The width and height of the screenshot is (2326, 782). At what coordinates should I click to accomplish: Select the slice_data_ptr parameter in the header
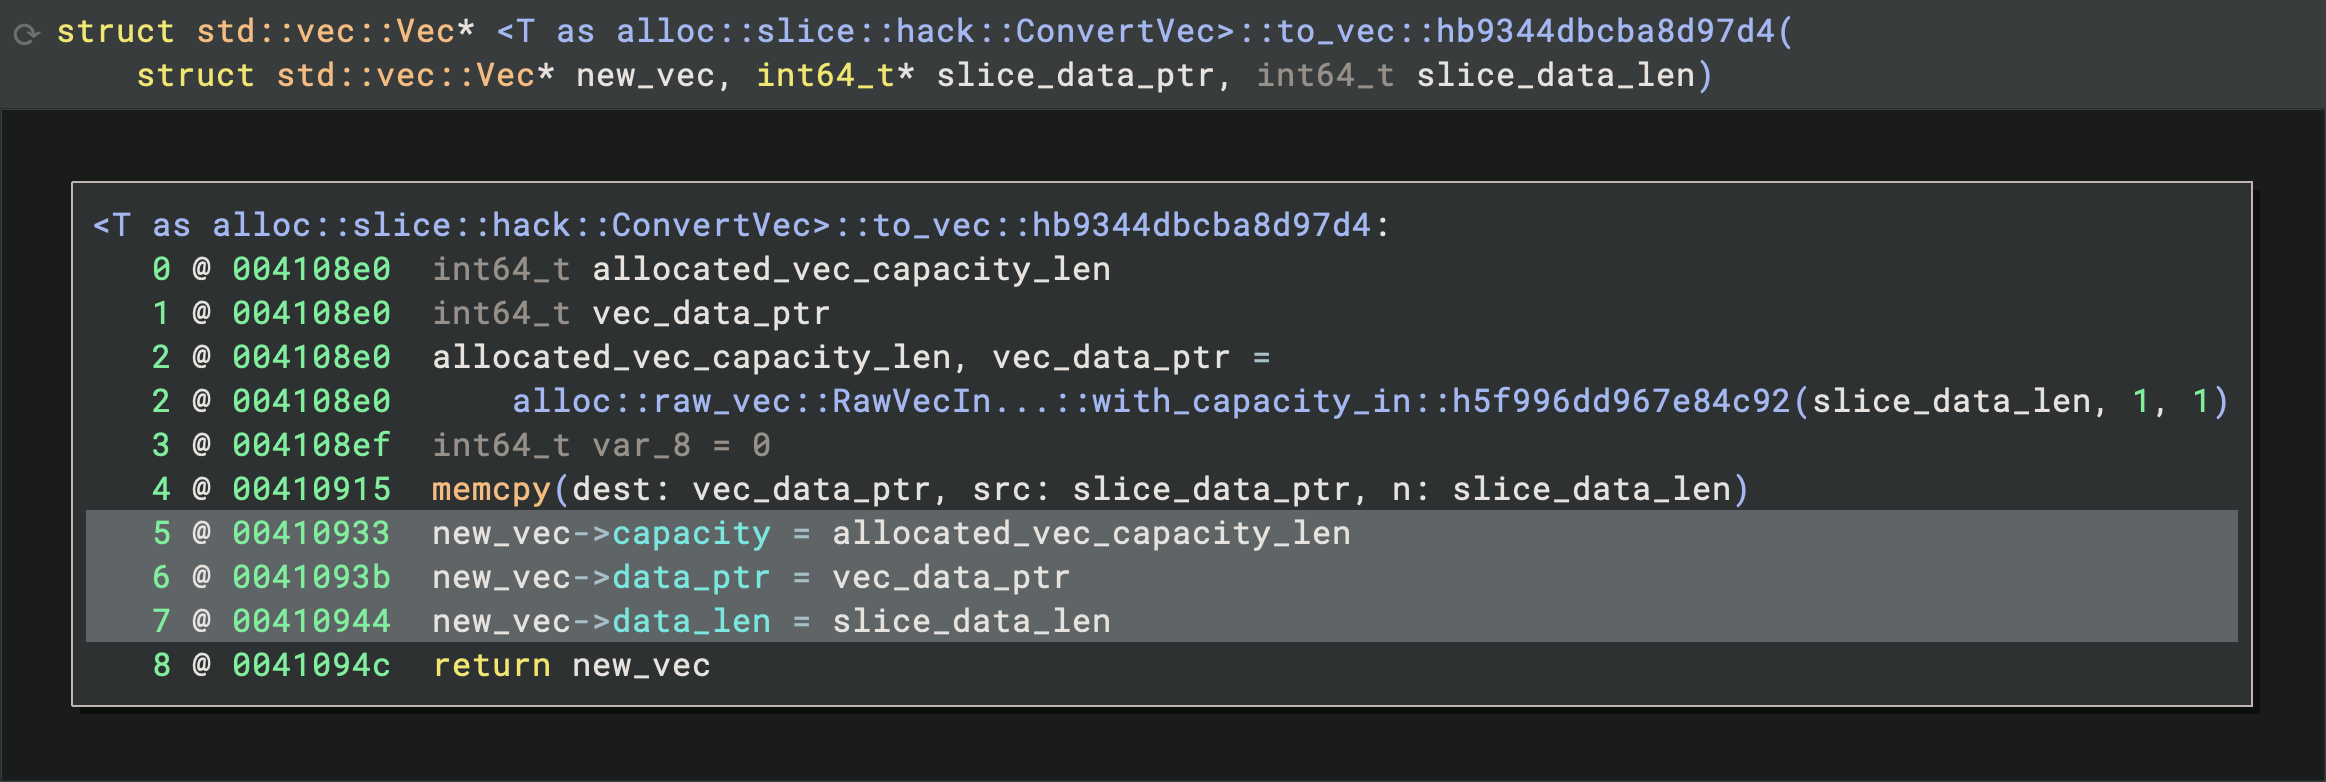[1075, 76]
